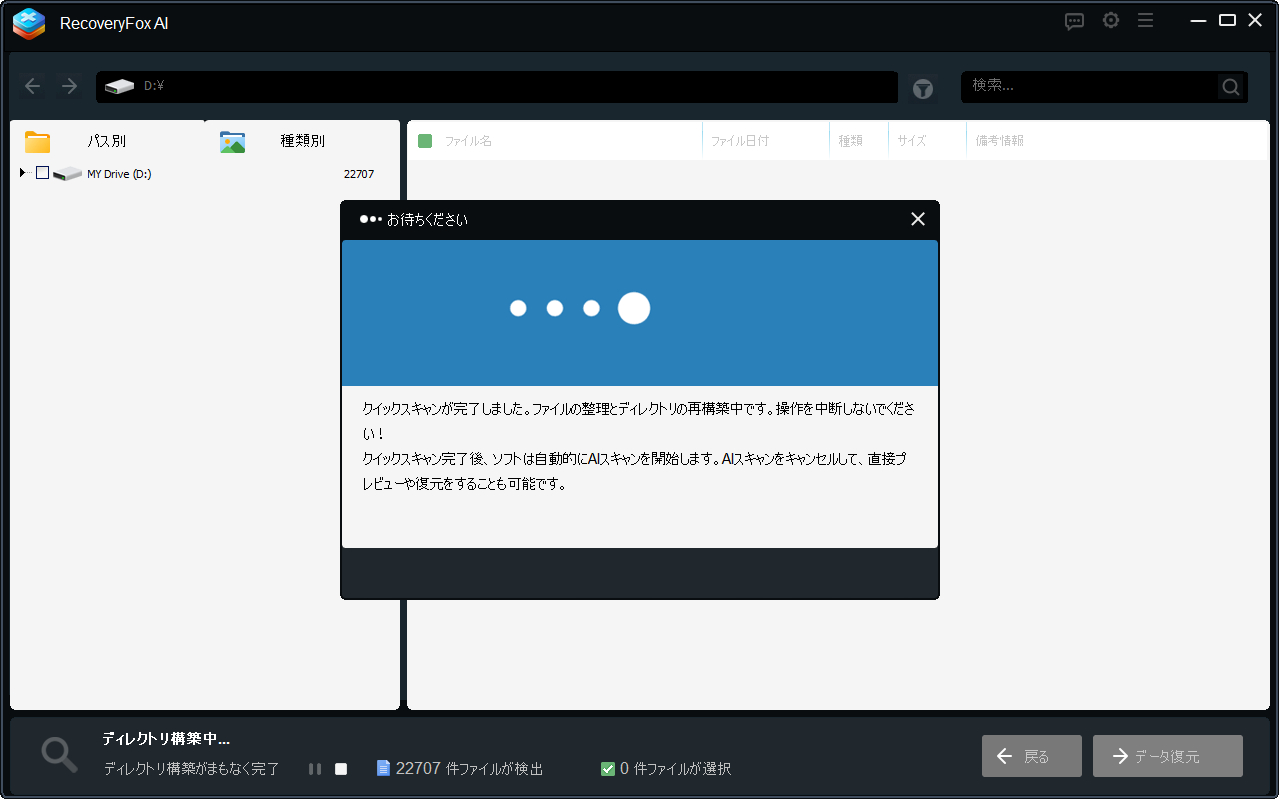Viewport: 1279px width, 799px height.
Task: Toggle the MY Drive (D:) checkbox
Action: click(41, 173)
